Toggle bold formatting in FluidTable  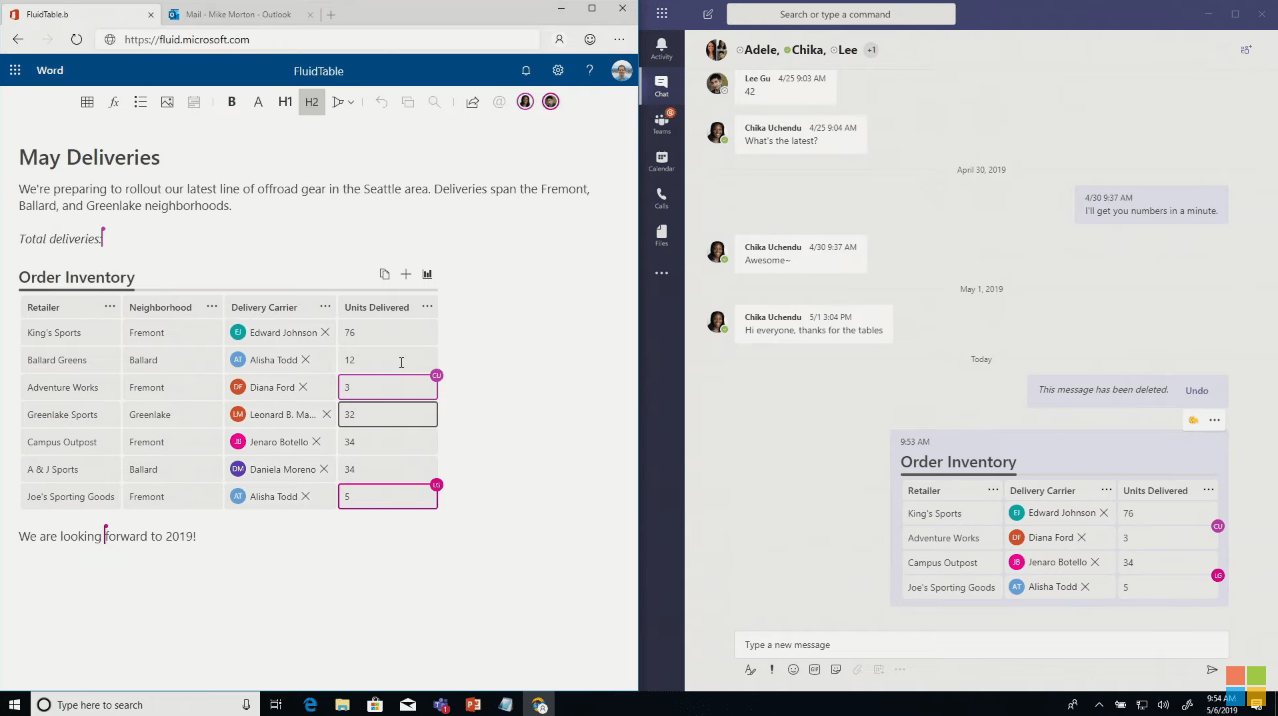(231, 101)
